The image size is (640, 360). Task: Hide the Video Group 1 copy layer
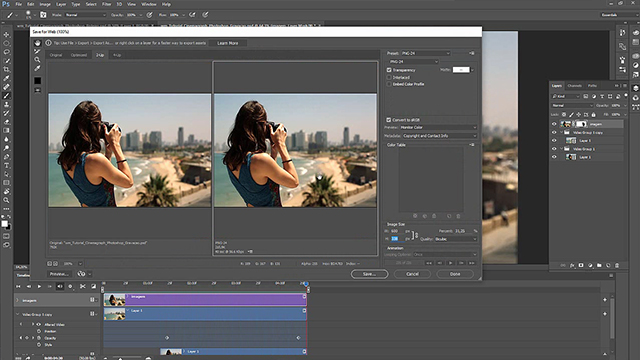554,133
